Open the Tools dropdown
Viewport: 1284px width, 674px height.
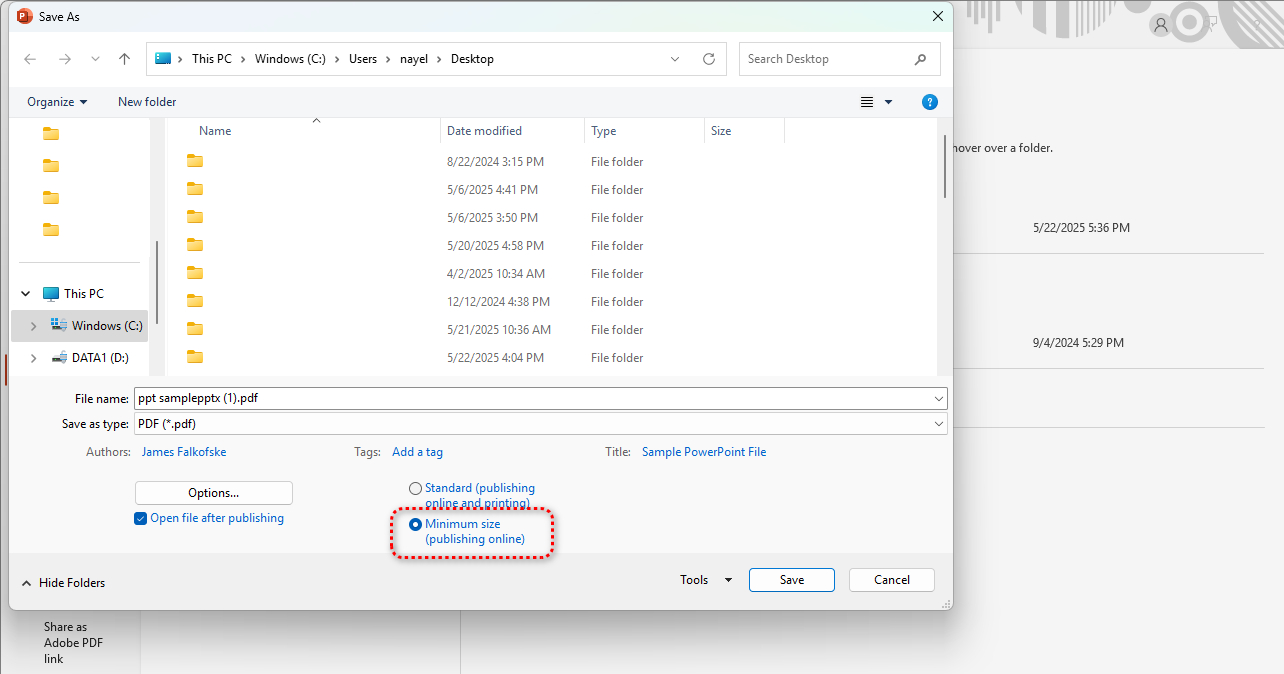705,580
